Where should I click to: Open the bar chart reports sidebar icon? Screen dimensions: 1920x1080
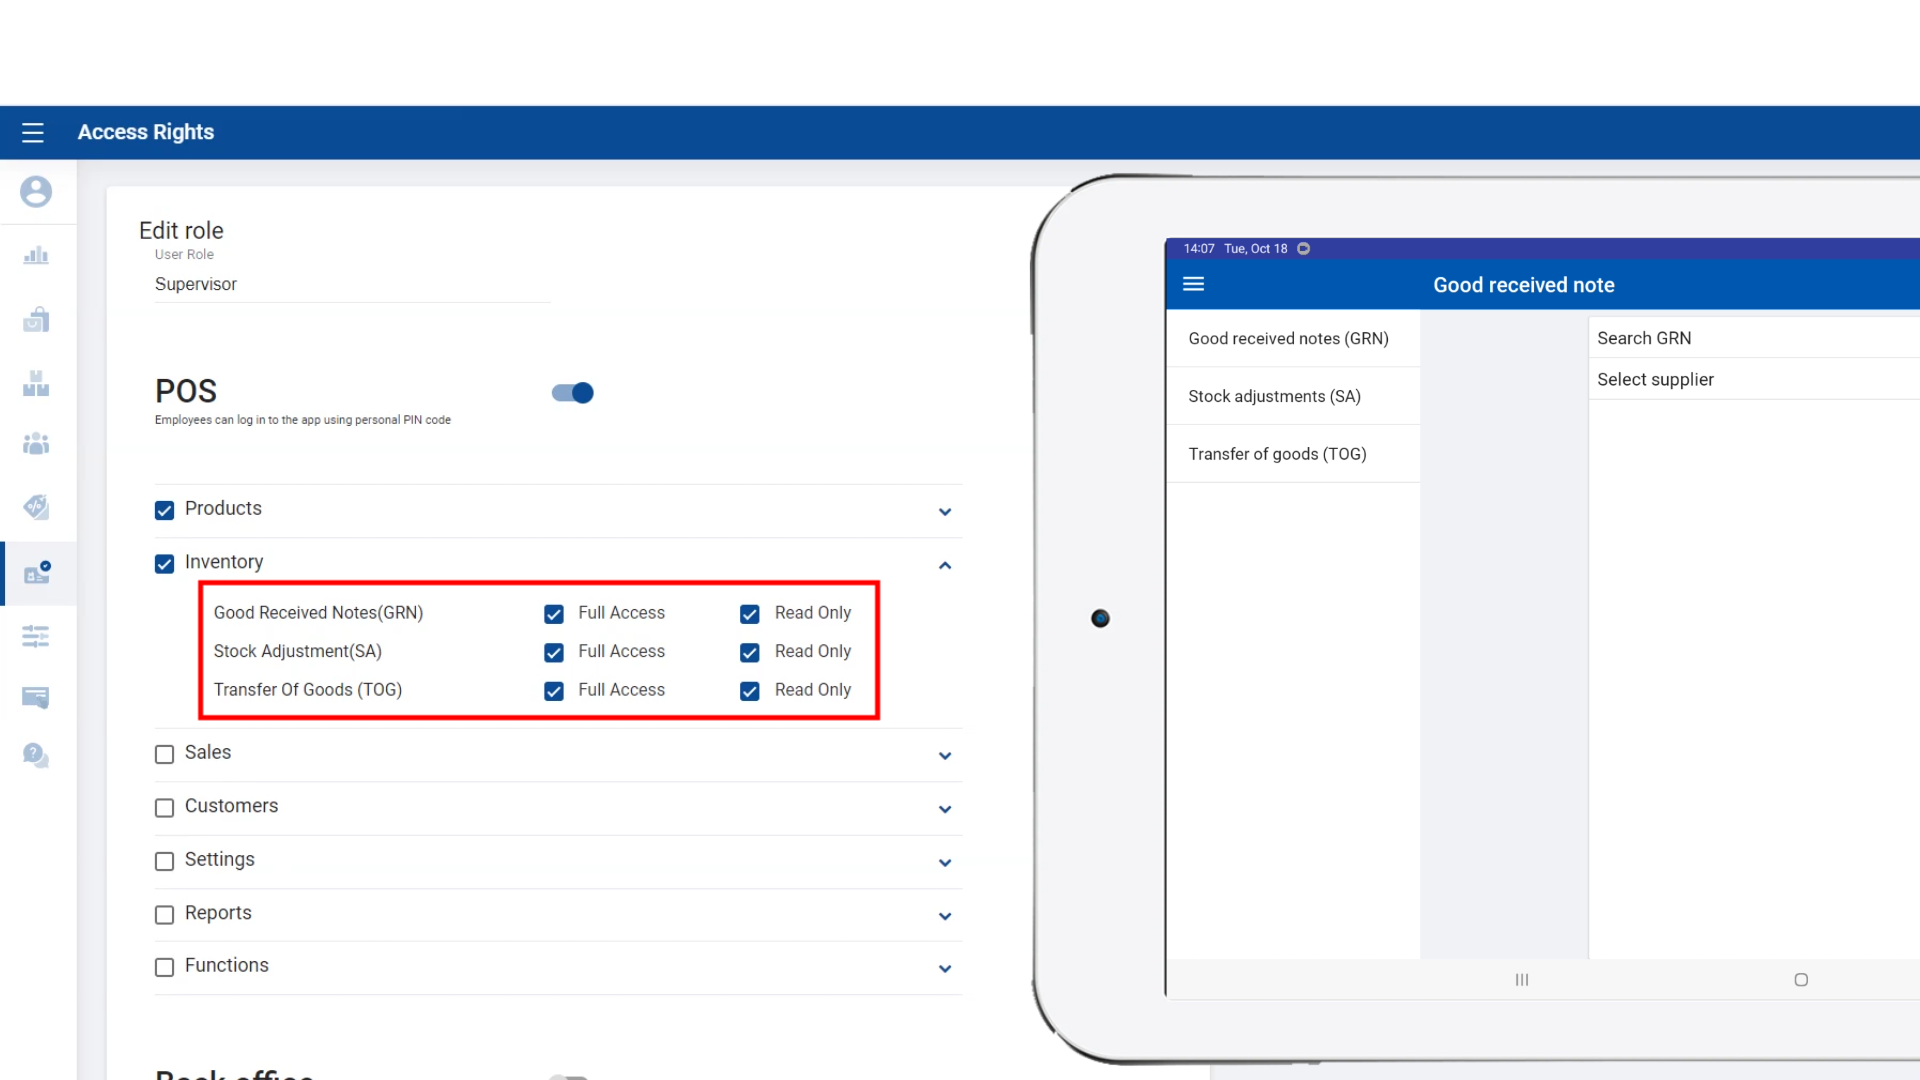tap(36, 256)
